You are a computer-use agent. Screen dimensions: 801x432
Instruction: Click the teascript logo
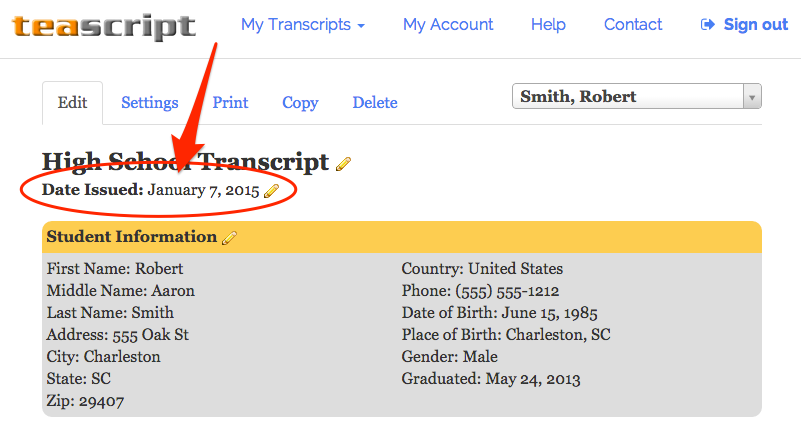point(104,27)
